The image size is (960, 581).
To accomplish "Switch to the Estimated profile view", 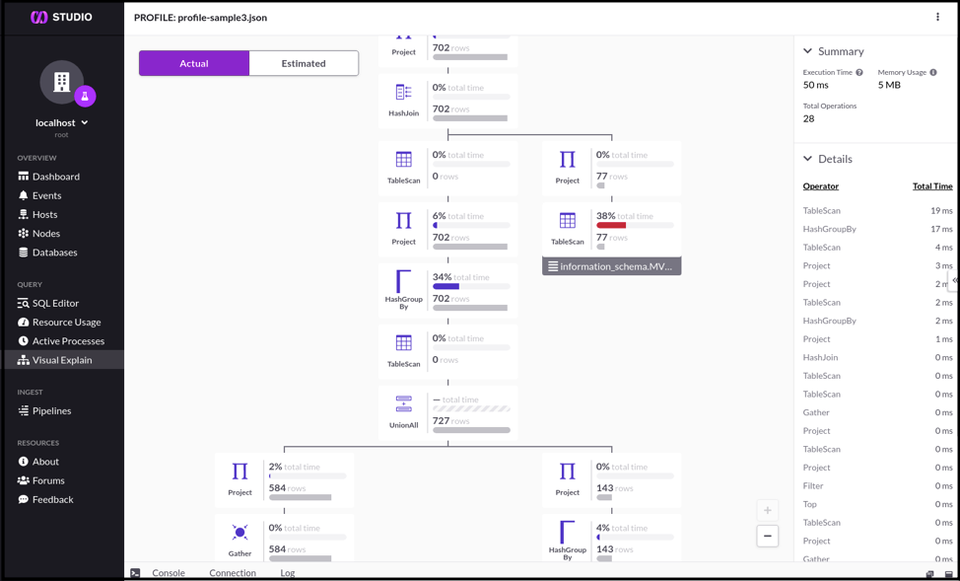I will (x=303, y=62).
